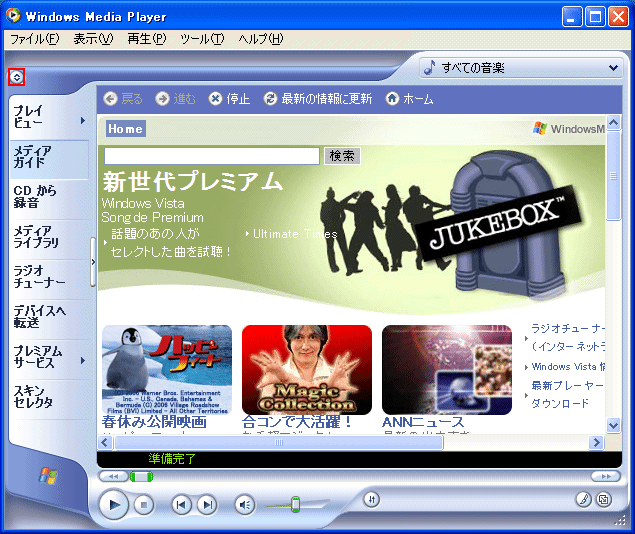Screen dimensions: 635x534
Task: Collapse the taskbar with the side handle
Action: pos(93,262)
